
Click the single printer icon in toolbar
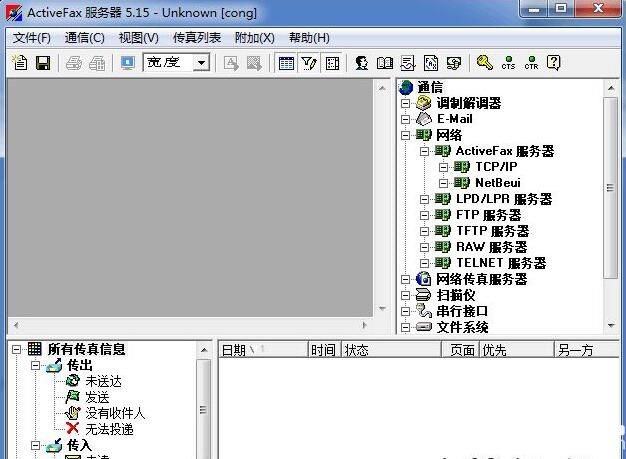point(74,63)
